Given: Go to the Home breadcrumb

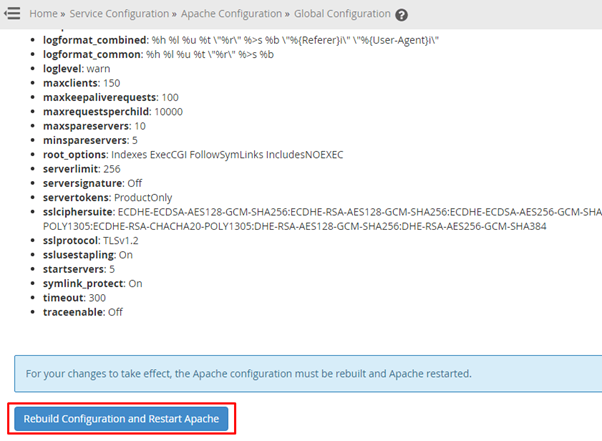Looking at the screenshot, I should pyautogui.click(x=43, y=14).
